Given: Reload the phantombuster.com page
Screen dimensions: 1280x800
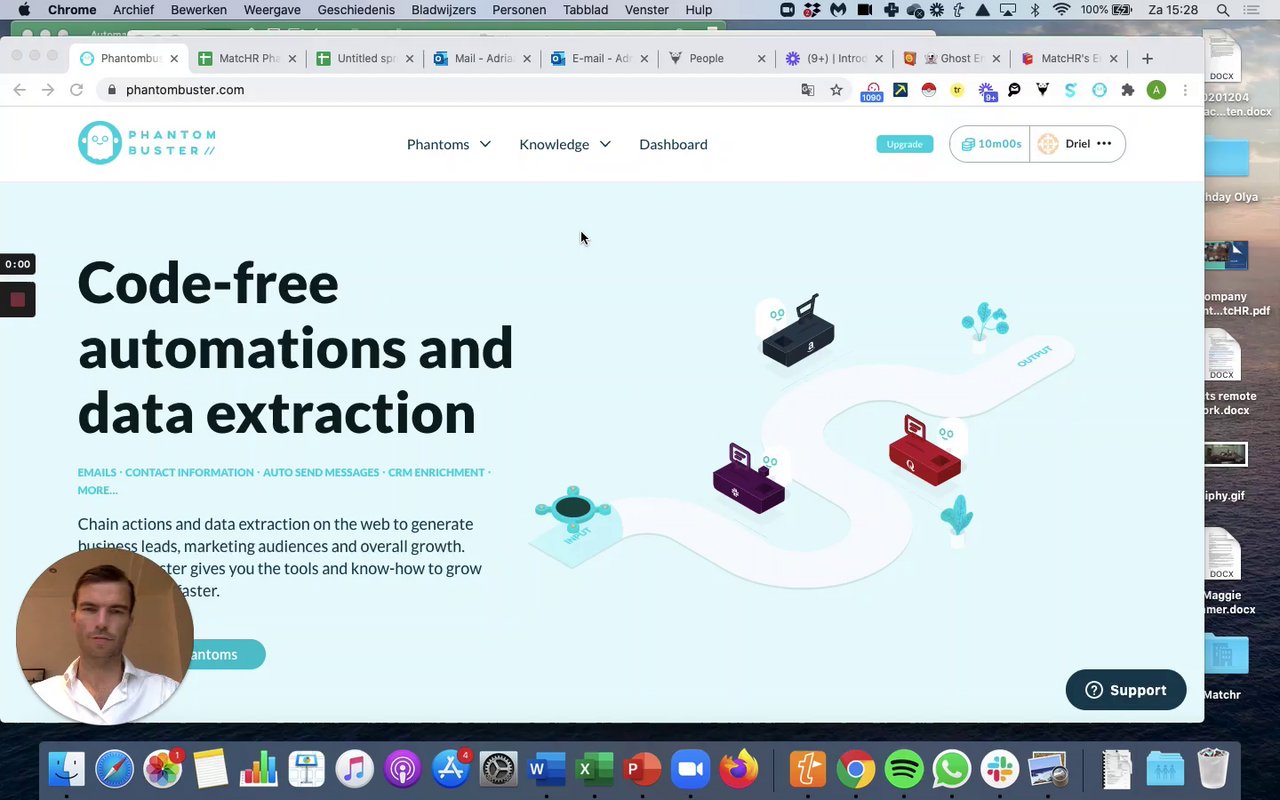Looking at the screenshot, I should click(x=76, y=90).
